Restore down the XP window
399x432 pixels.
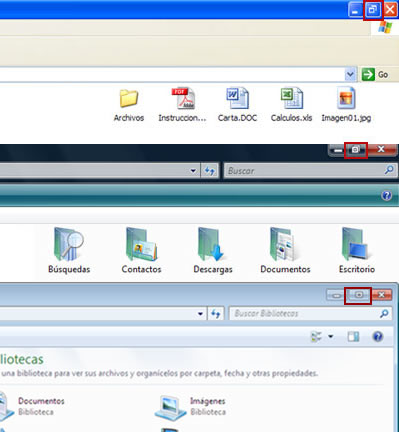(x=373, y=10)
